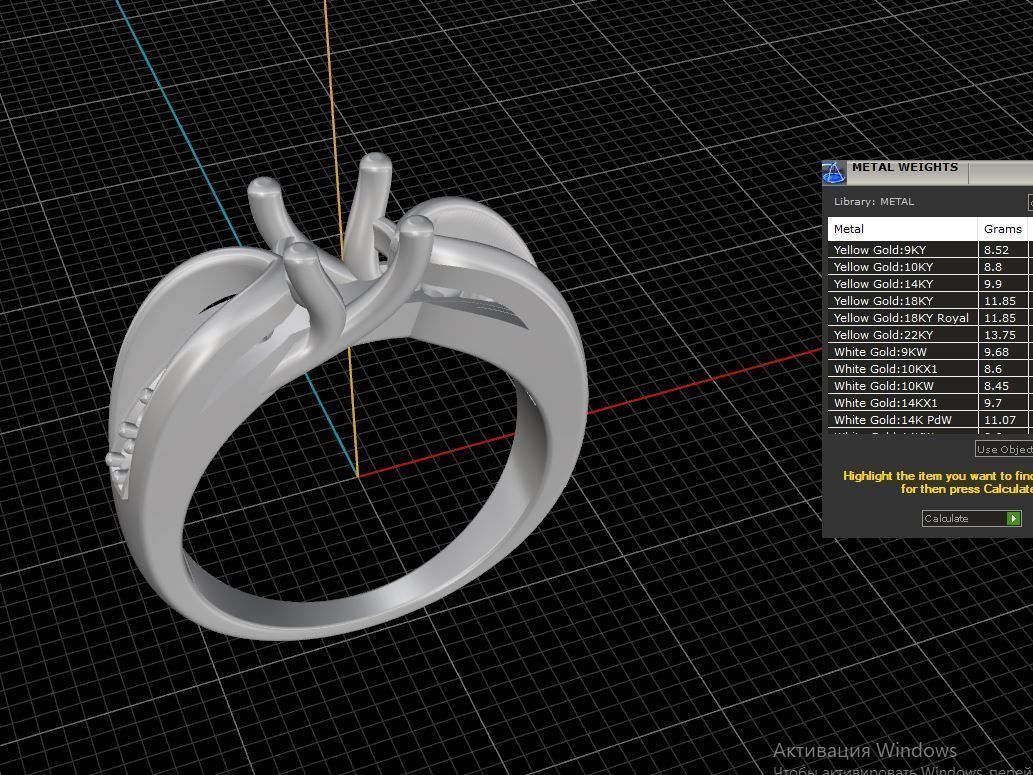Click the Grams column header
The image size is (1033, 775).
click(1003, 229)
